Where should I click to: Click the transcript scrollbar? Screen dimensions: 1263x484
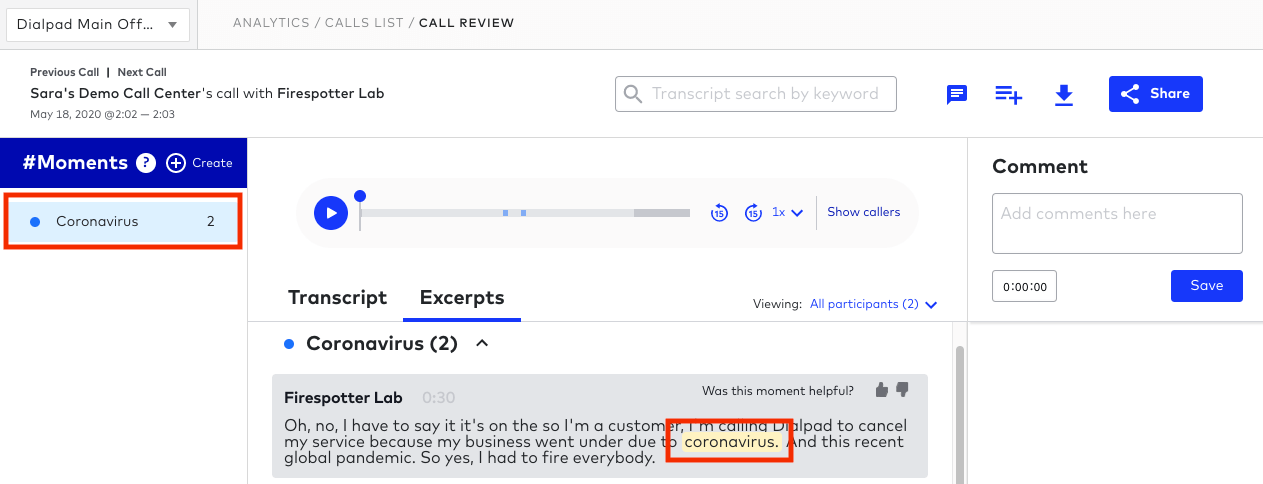pos(961,414)
